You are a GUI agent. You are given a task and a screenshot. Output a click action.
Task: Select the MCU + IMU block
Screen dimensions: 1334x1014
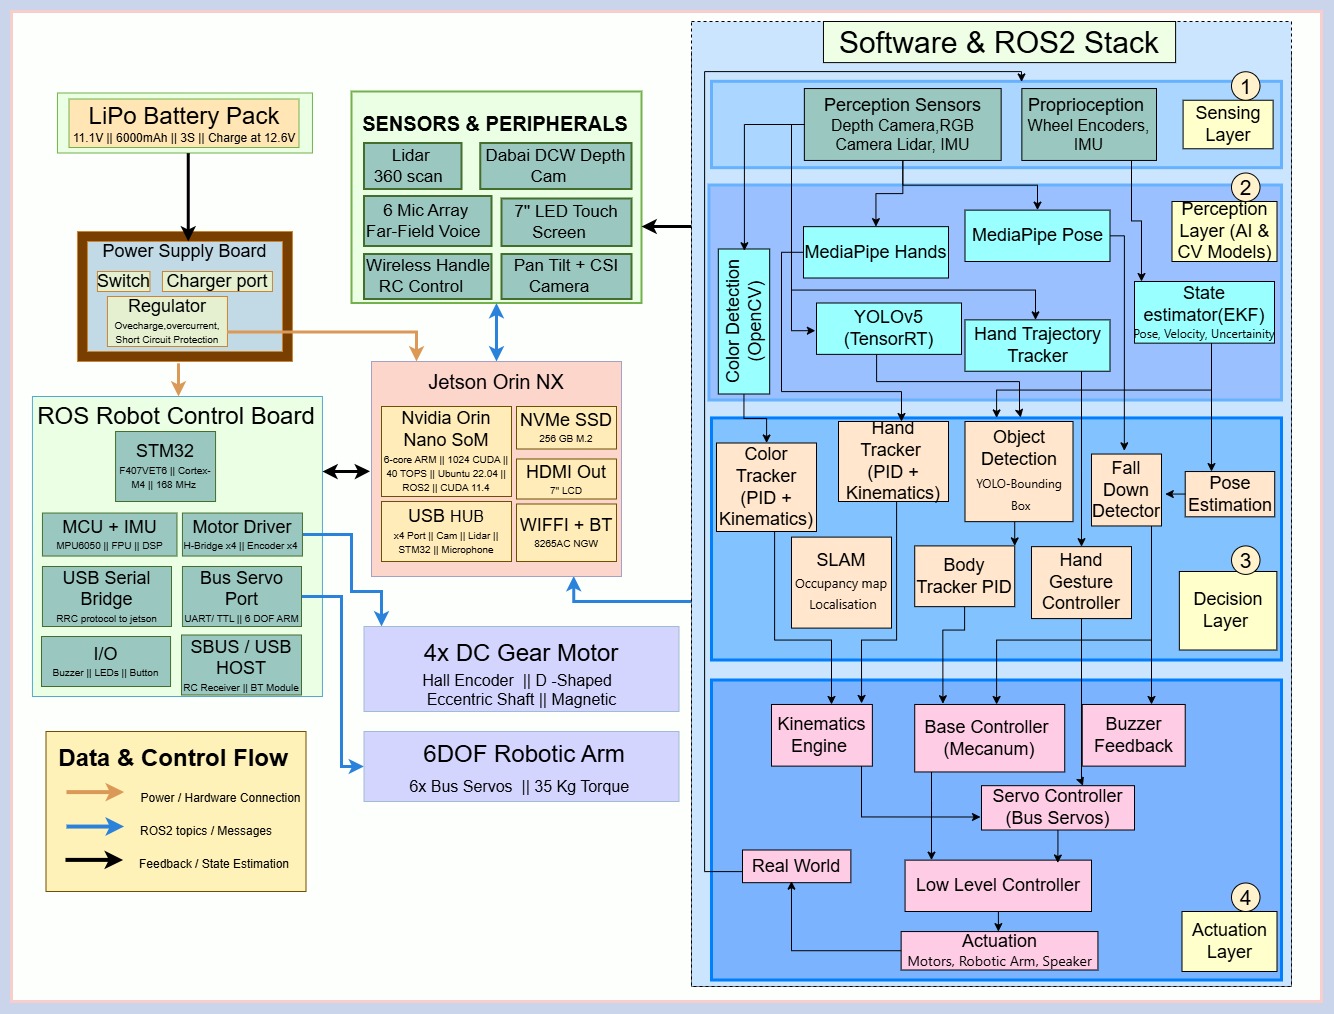click(109, 534)
